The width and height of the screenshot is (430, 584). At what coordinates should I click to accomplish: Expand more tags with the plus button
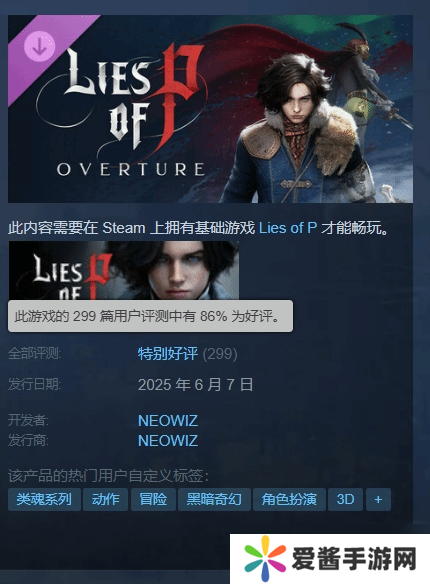[x=378, y=499]
